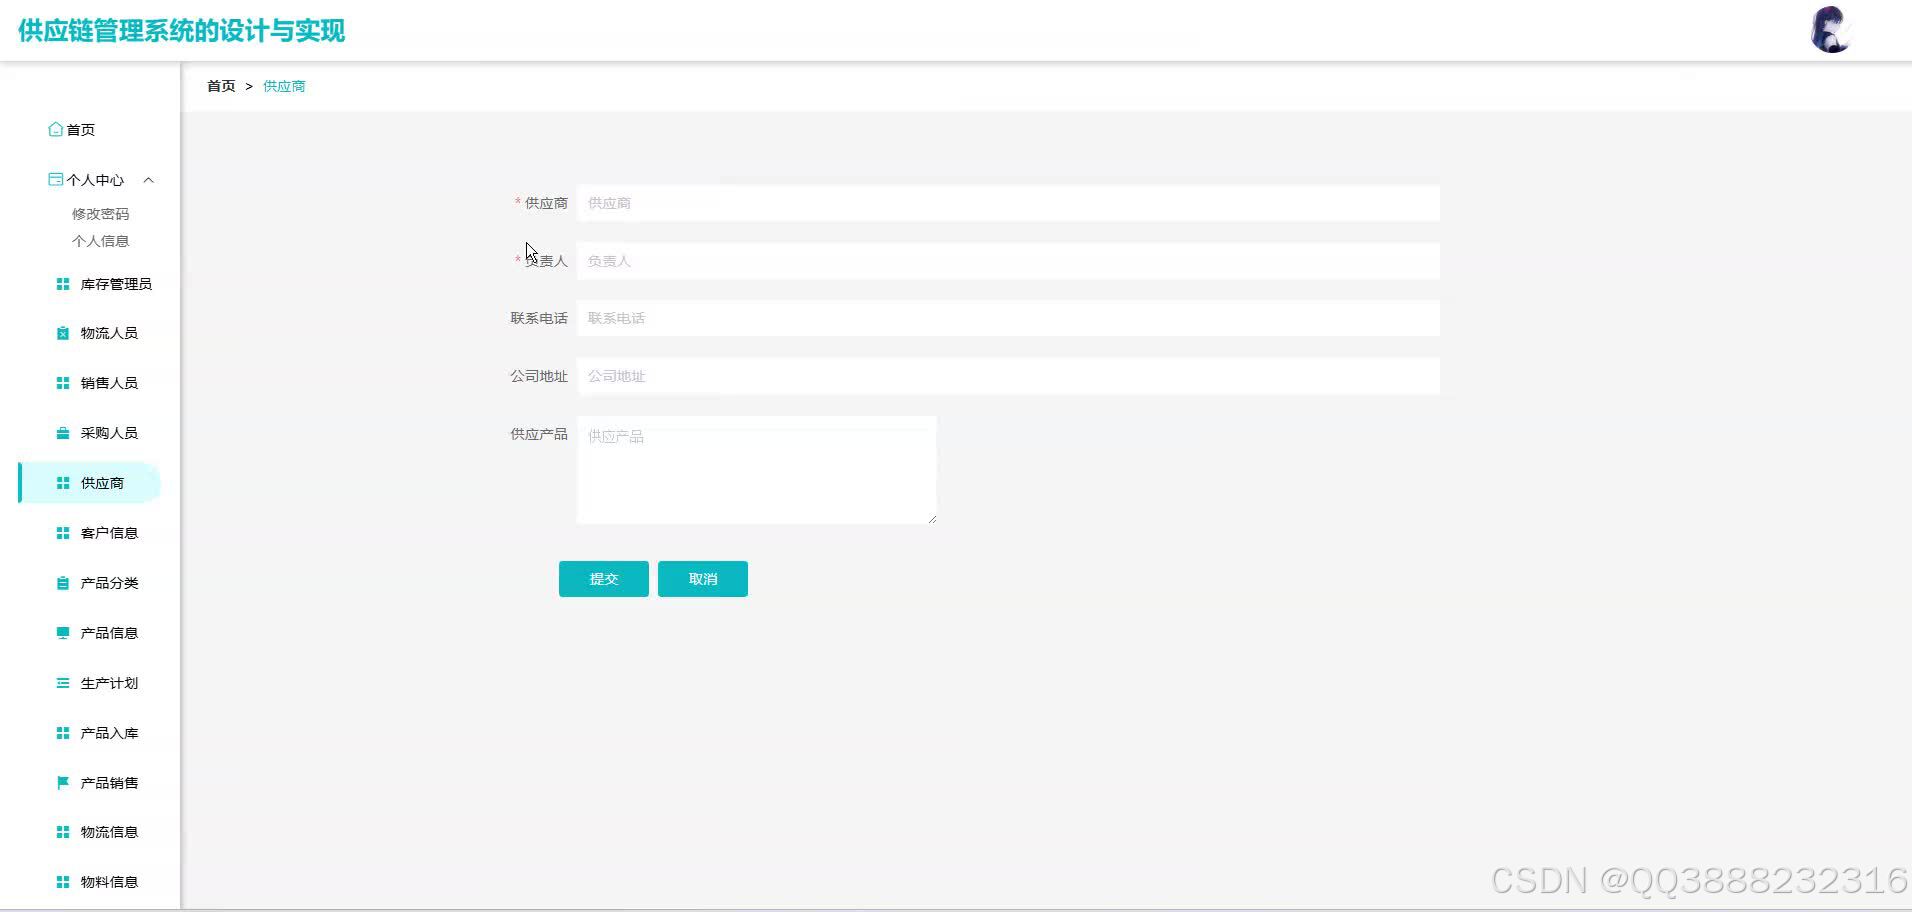
Task: Go to 首页 in the sidebar
Action: [80, 130]
